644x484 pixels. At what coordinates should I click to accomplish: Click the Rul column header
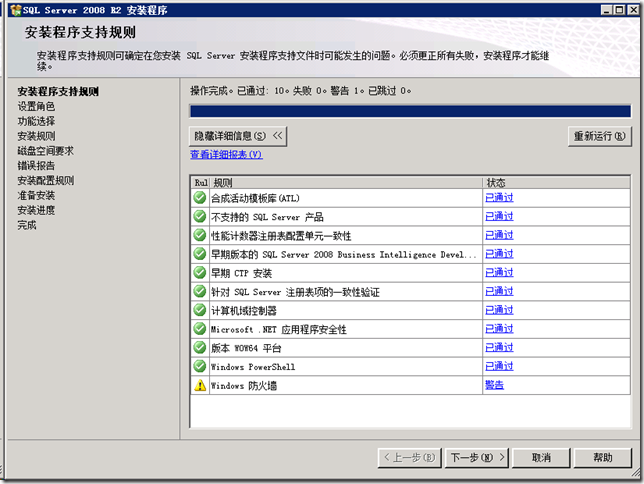201,182
